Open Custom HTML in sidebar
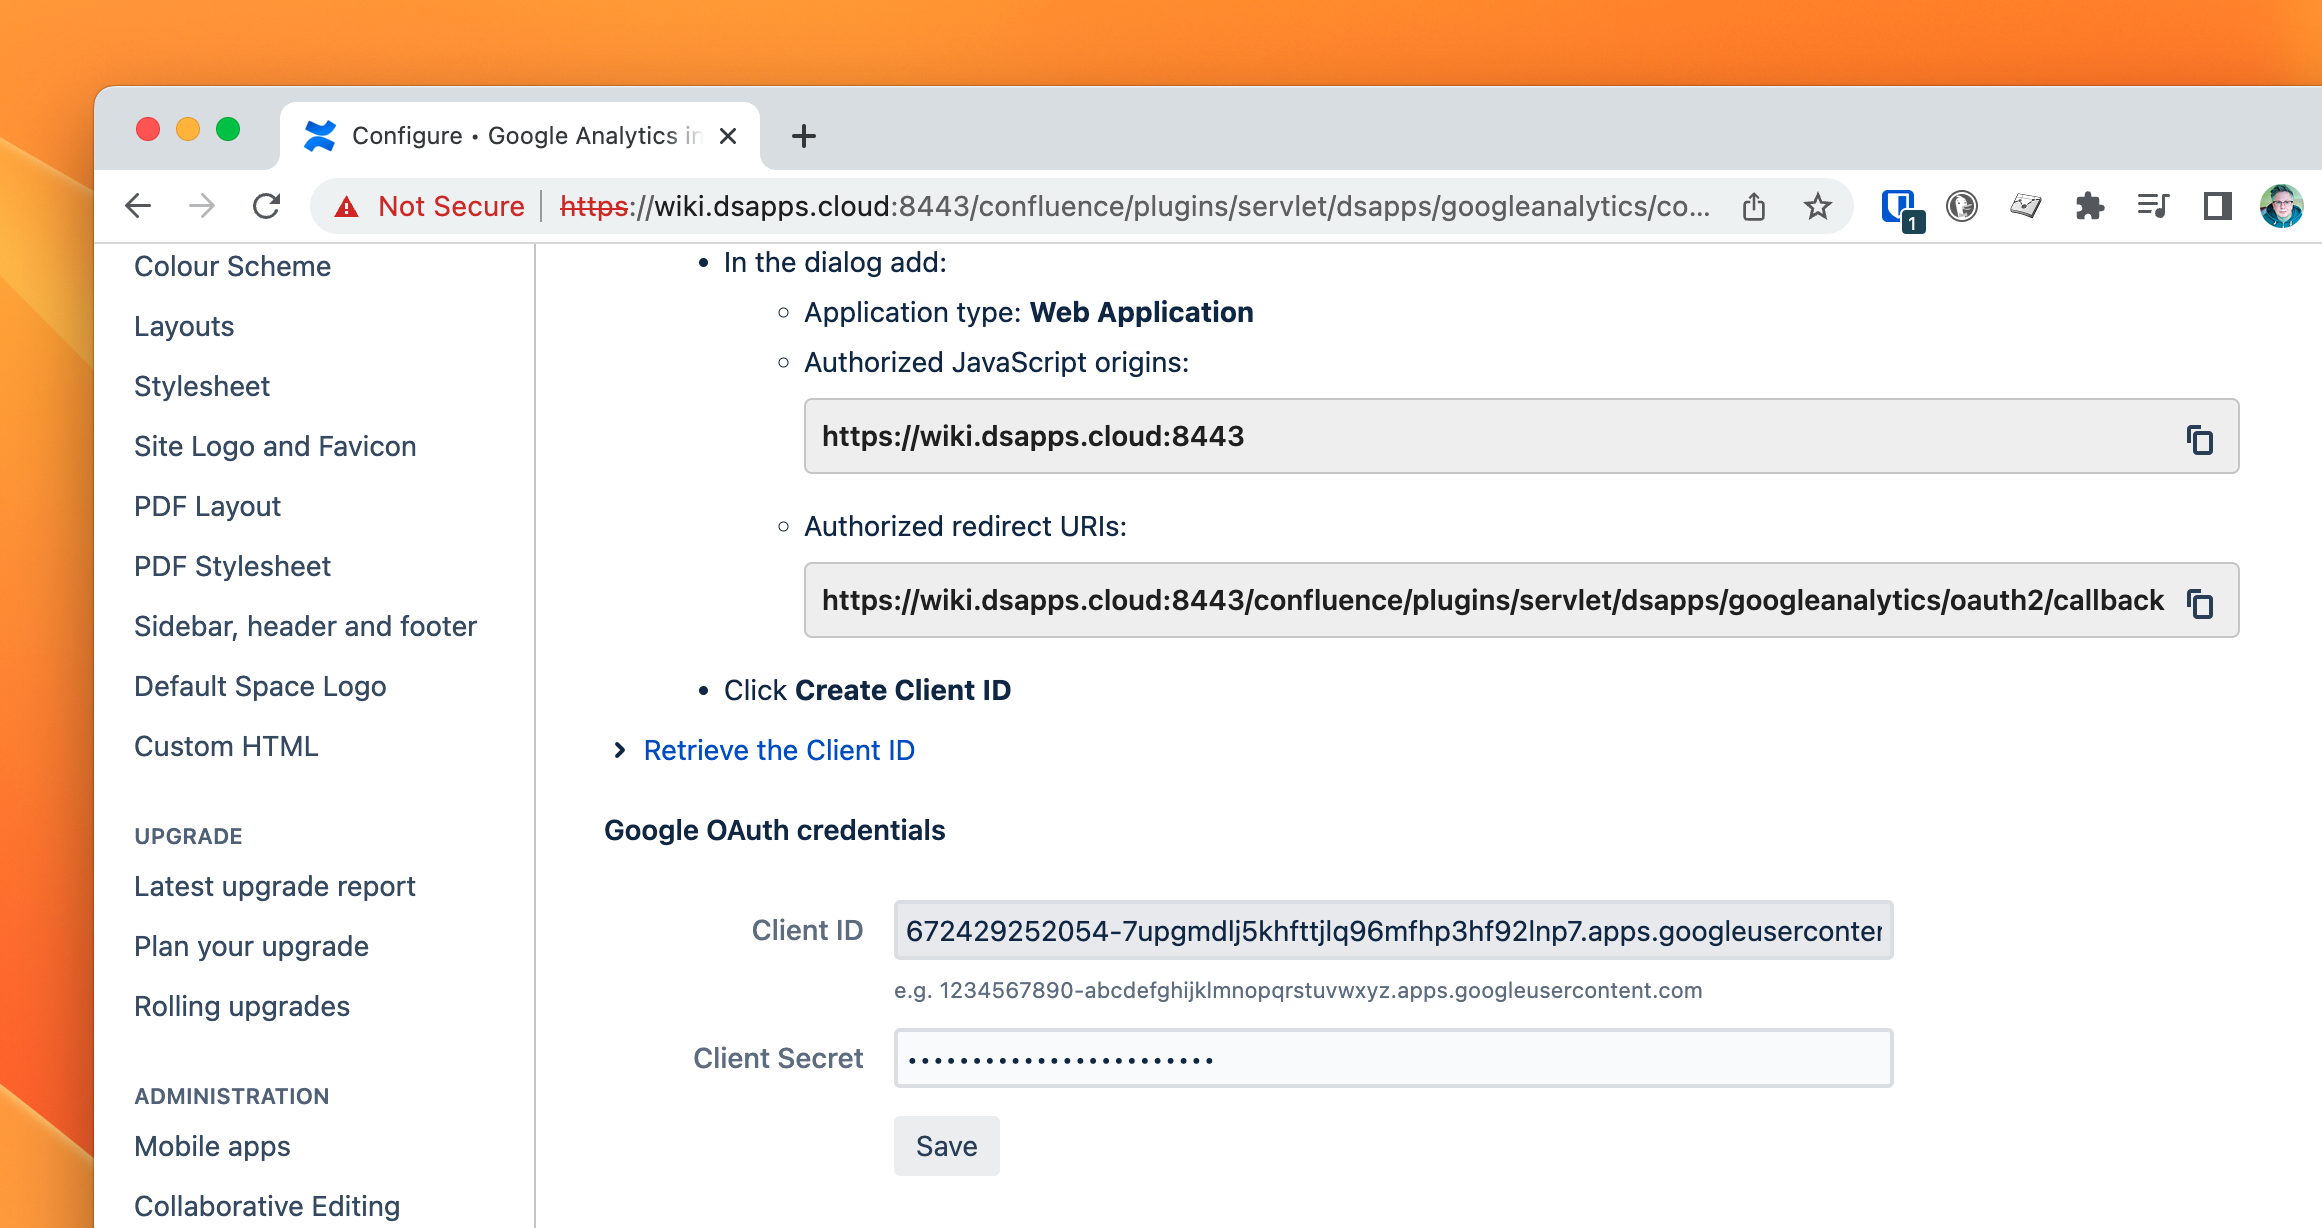The width and height of the screenshot is (2322, 1228). 226,746
